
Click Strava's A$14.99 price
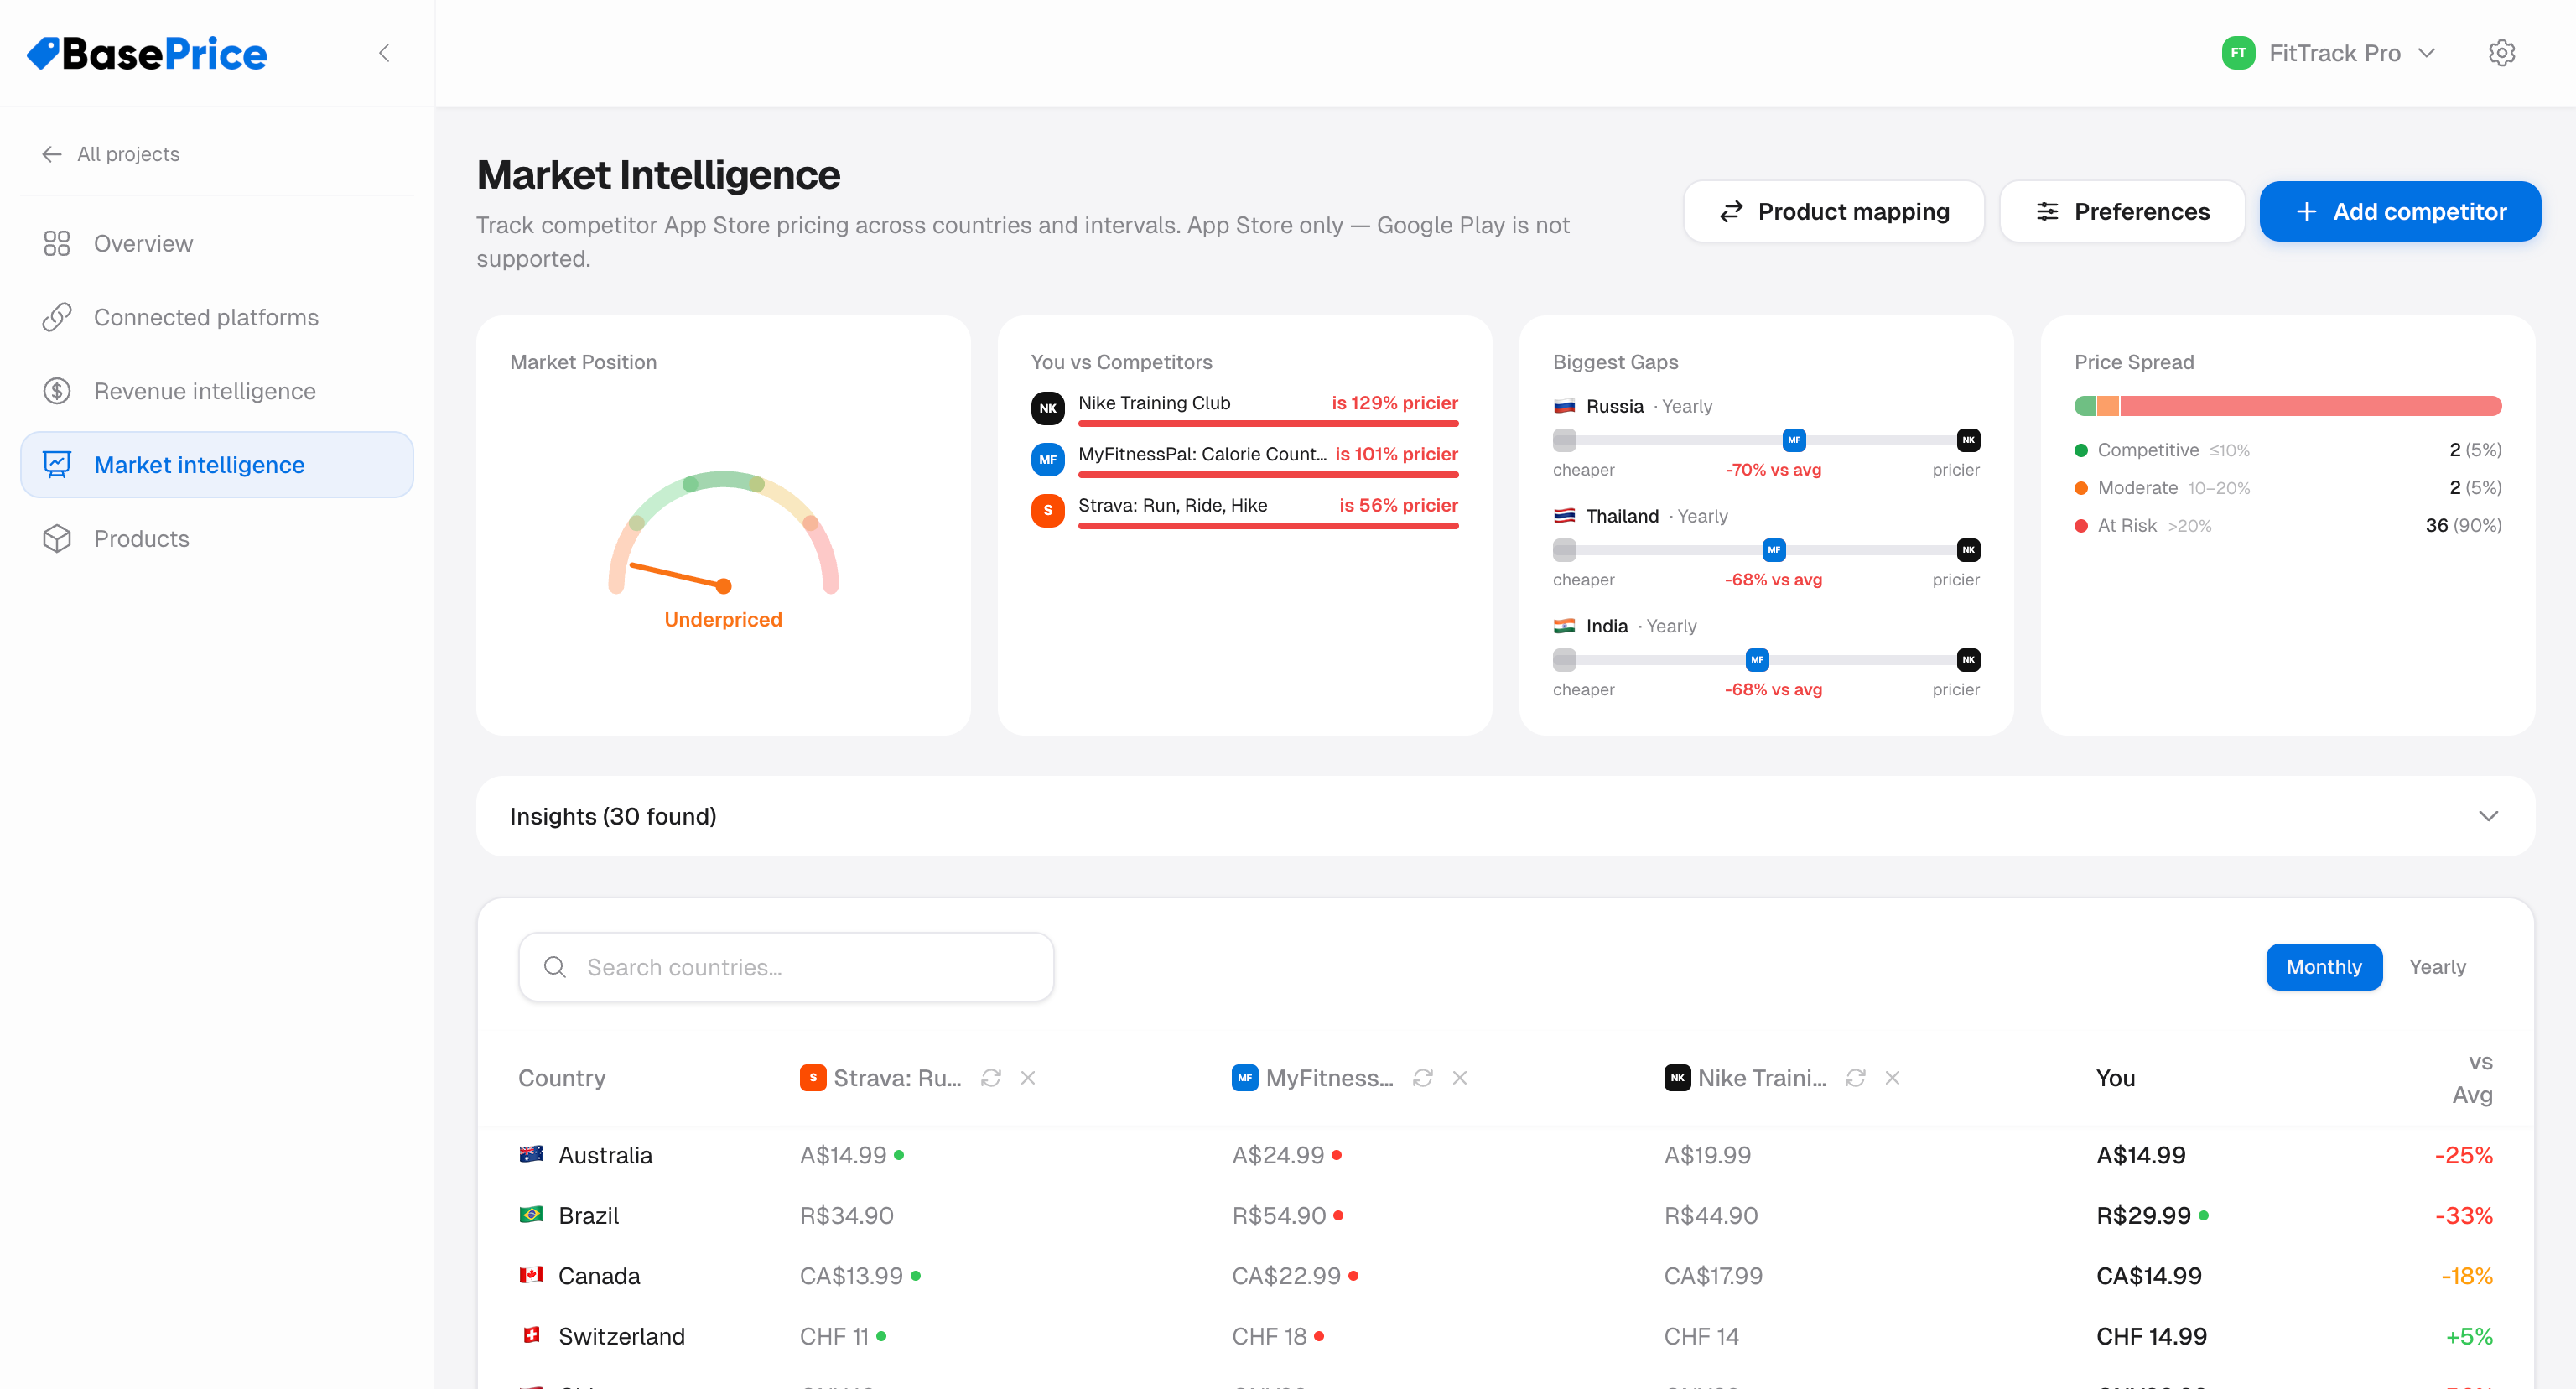[843, 1155]
